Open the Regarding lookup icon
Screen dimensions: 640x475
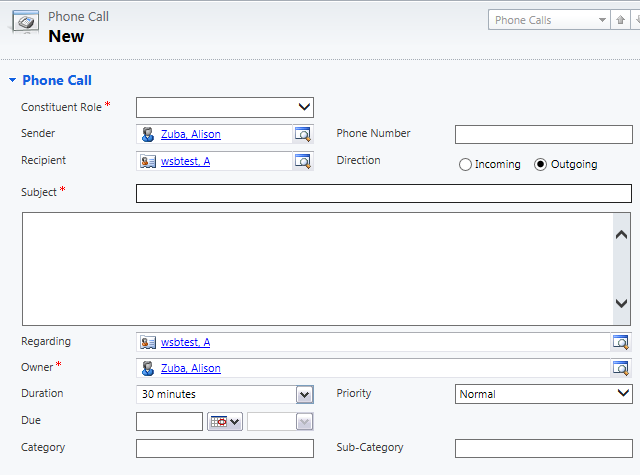click(622, 342)
